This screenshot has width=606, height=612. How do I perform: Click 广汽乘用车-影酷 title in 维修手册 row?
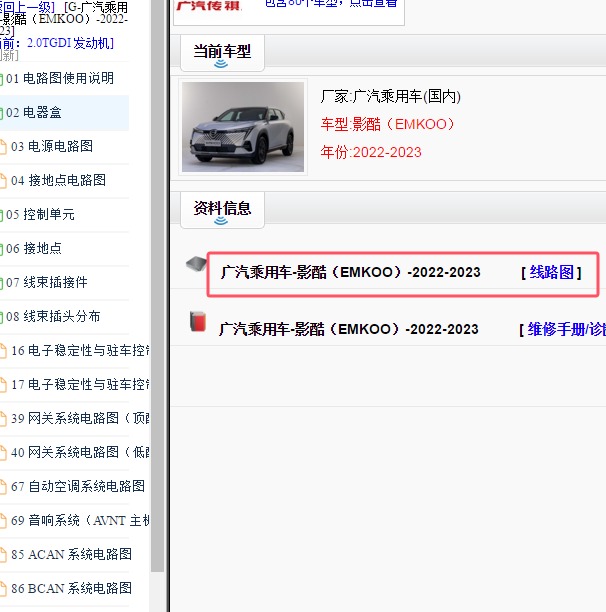pyautogui.click(x=349, y=329)
